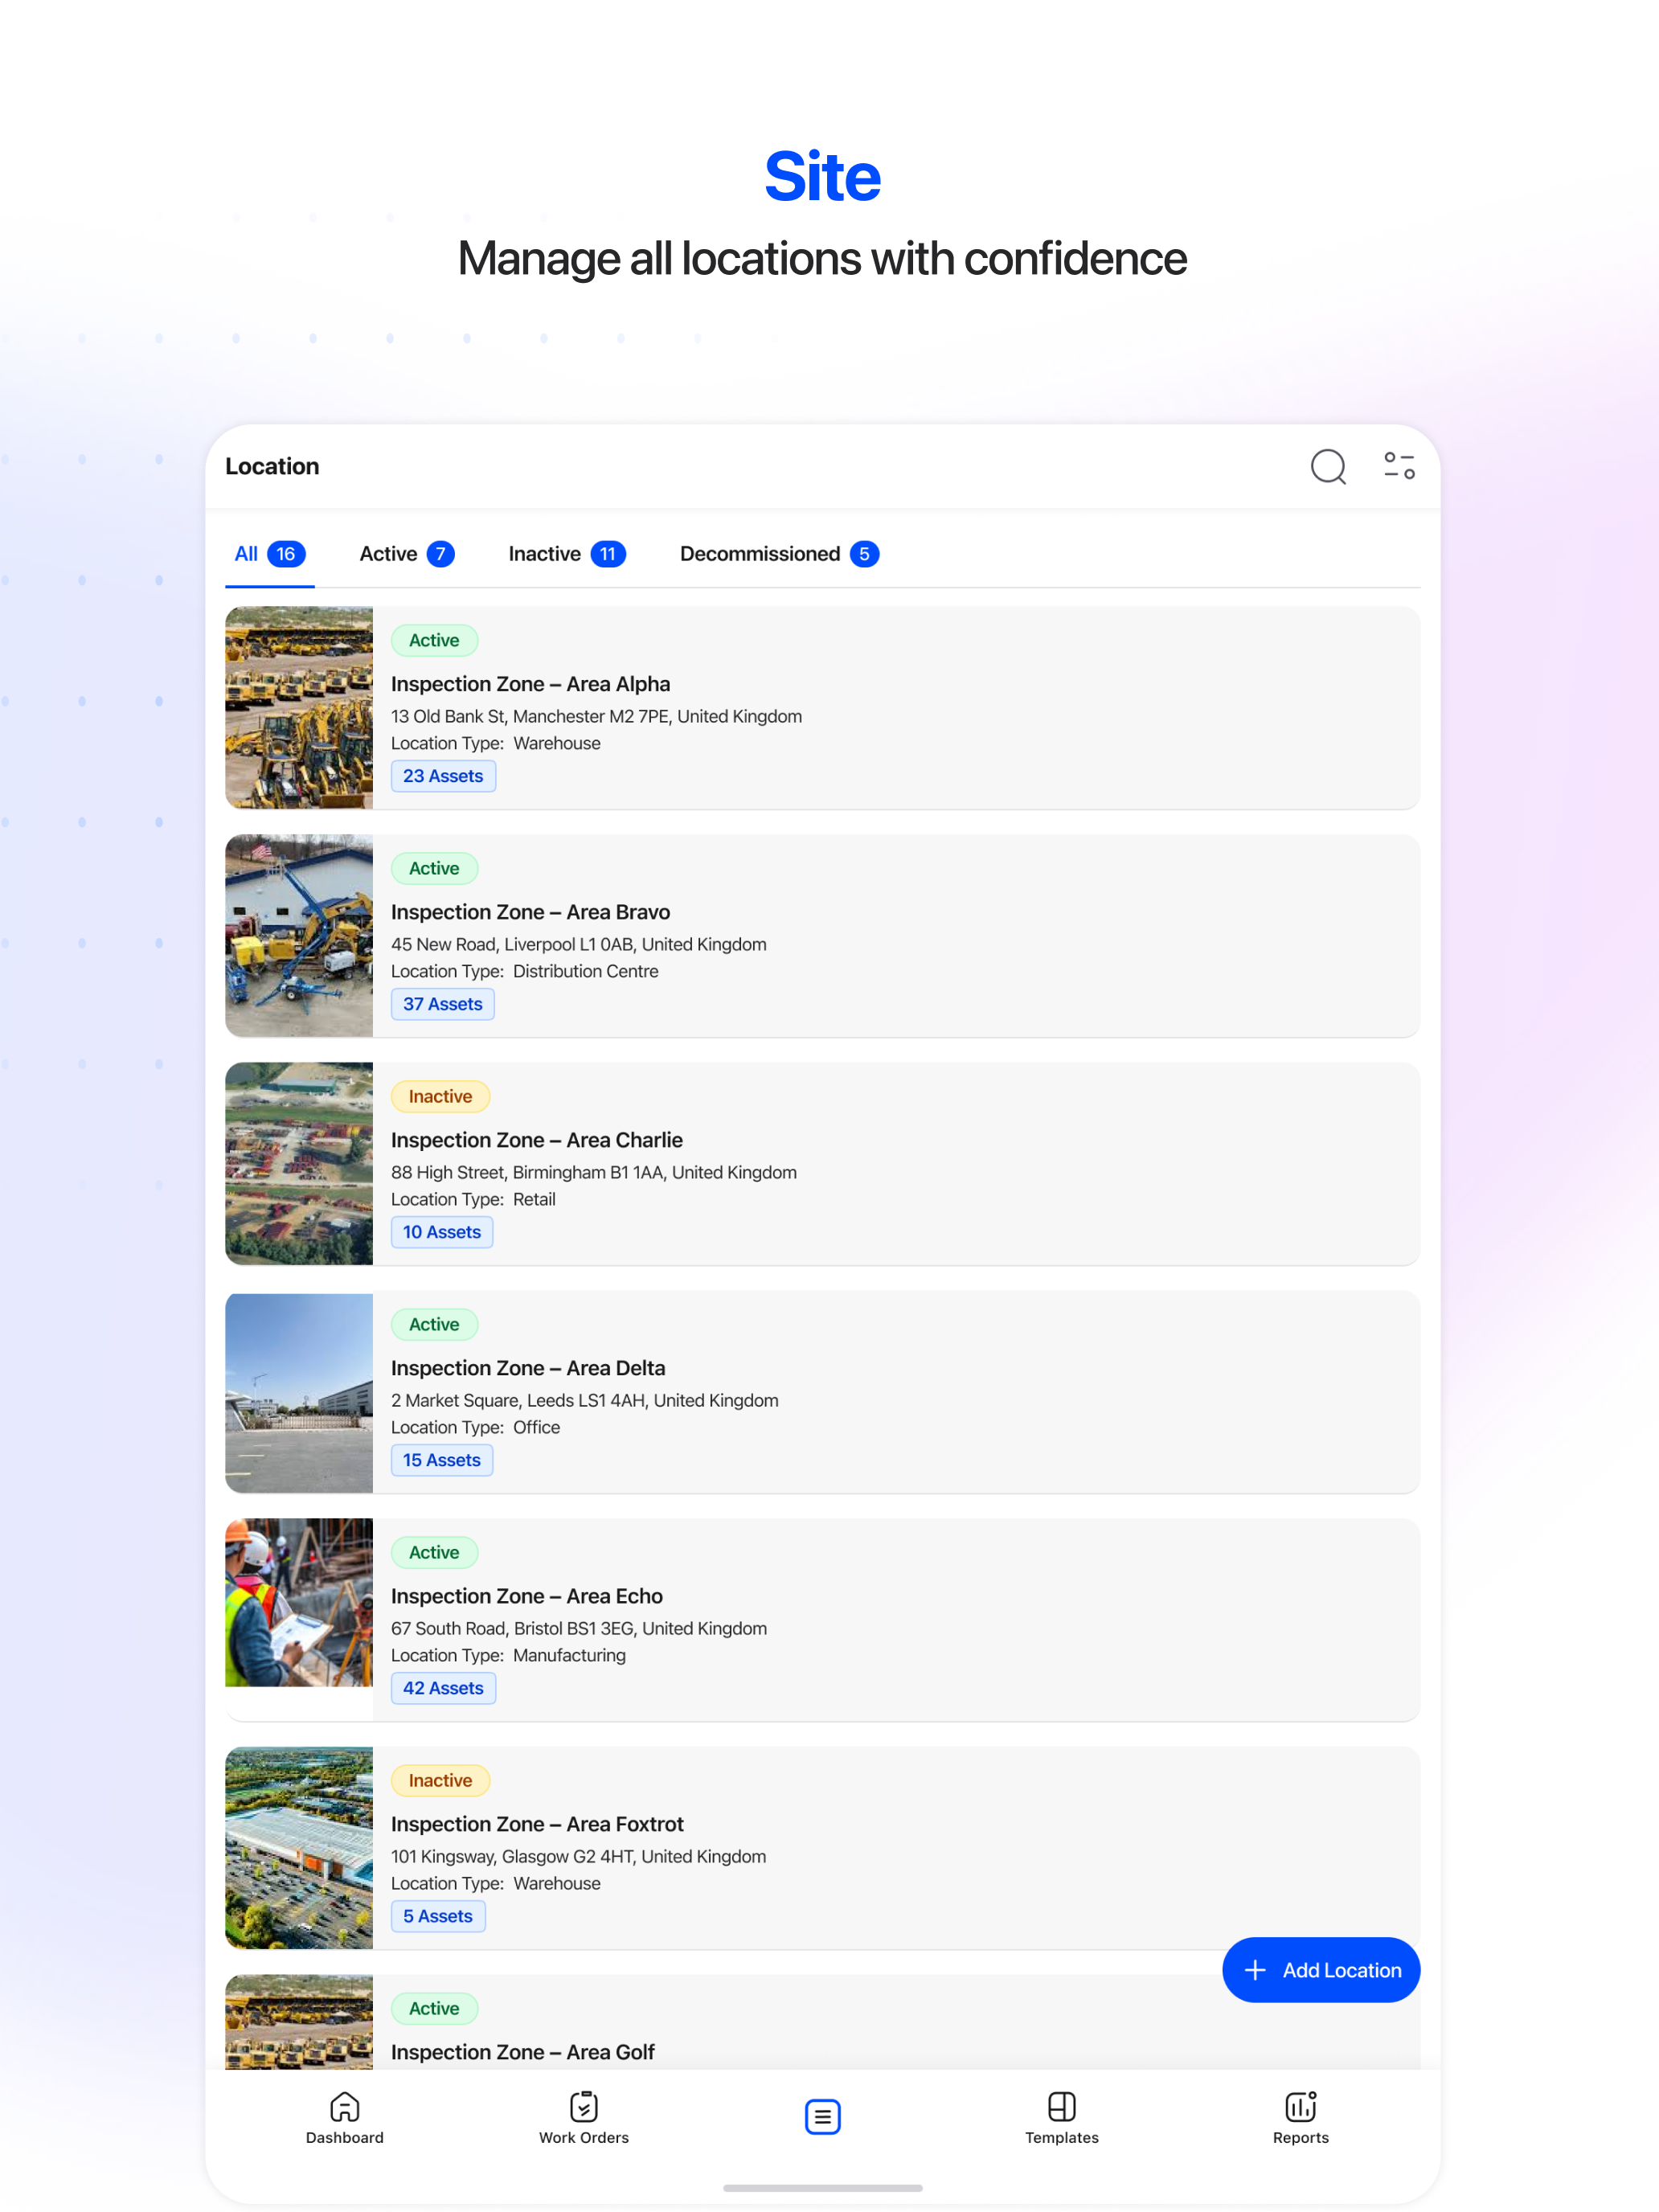This screenshot has height=2212, width=1659.
Task: Click Location Type: Distribution Centre text
Action: pos(524,971)
